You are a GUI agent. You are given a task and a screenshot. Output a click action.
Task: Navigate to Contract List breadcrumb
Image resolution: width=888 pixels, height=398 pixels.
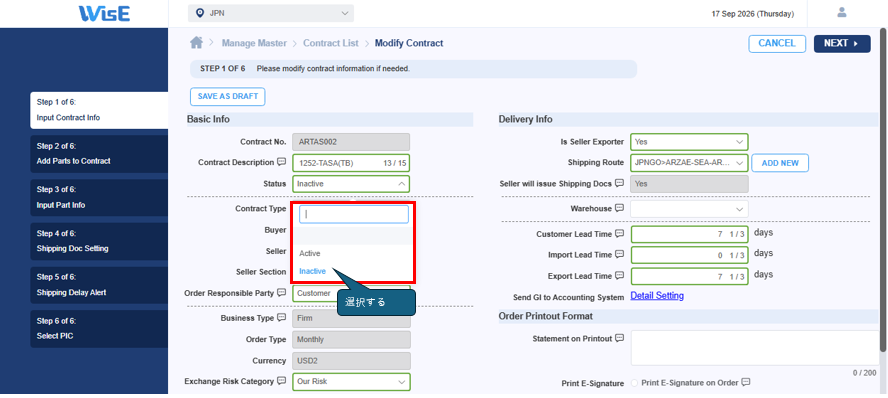point(331,43)
